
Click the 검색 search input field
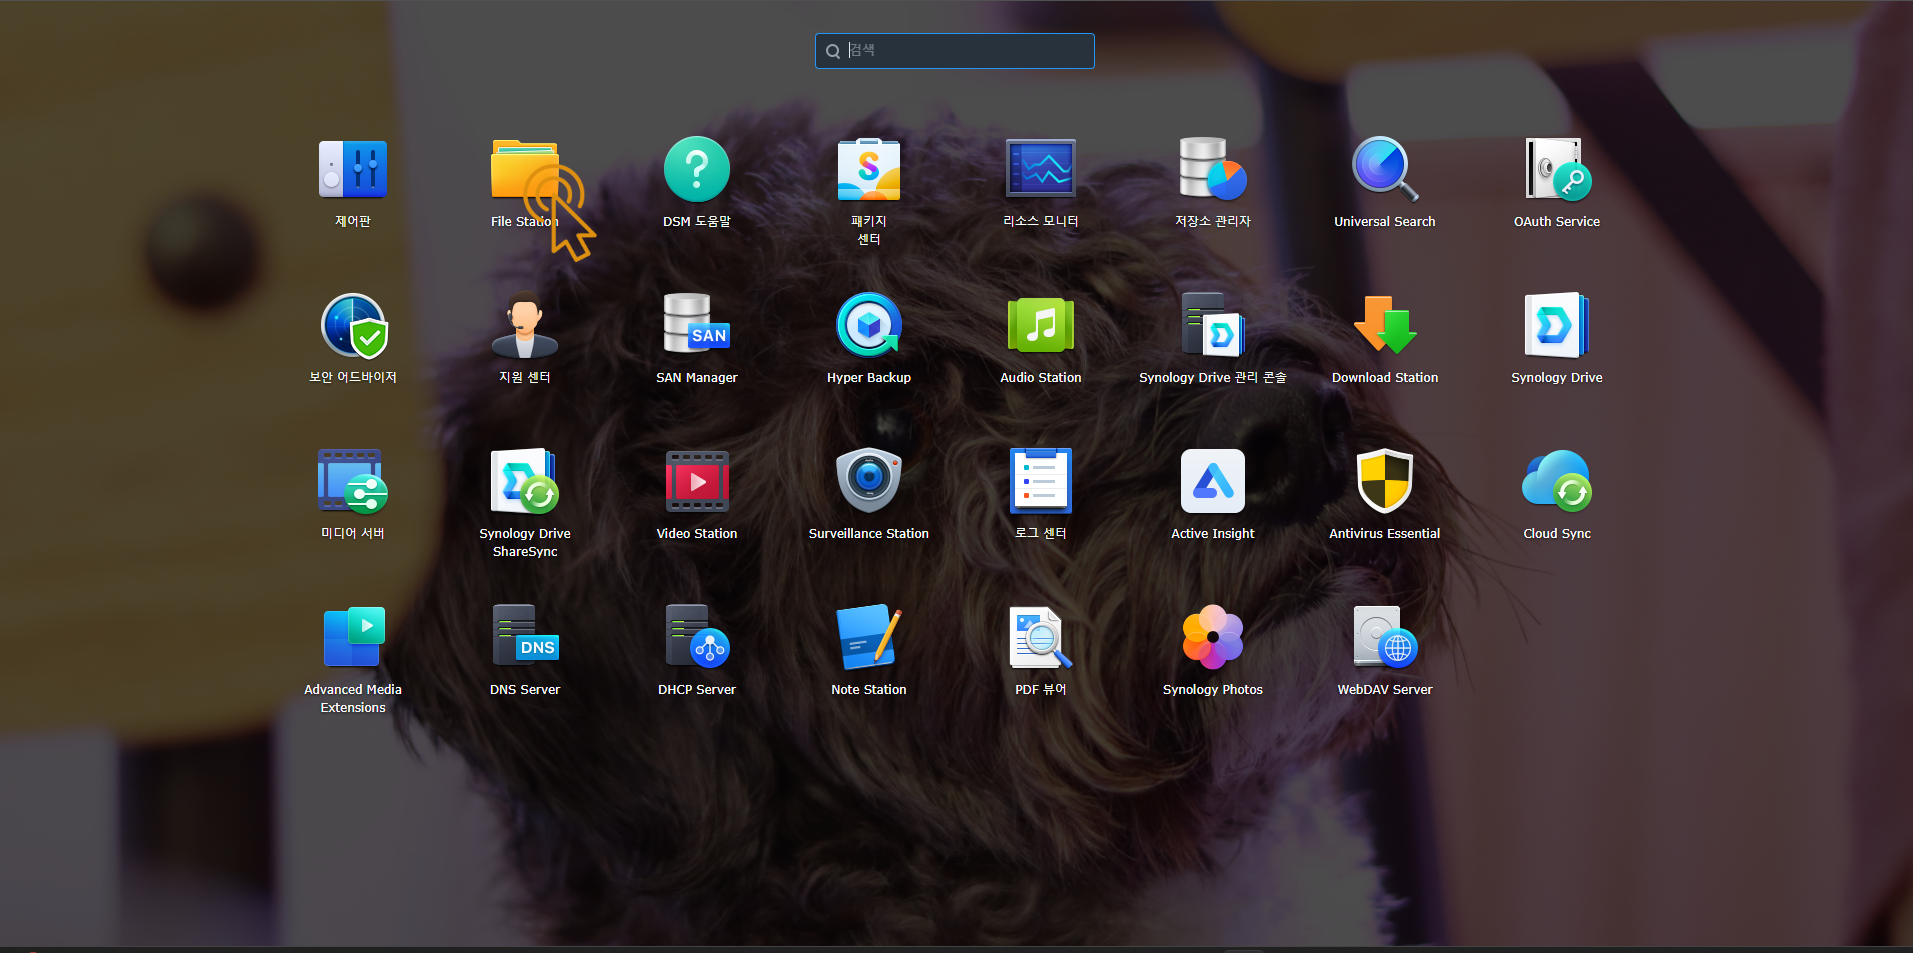955,51
